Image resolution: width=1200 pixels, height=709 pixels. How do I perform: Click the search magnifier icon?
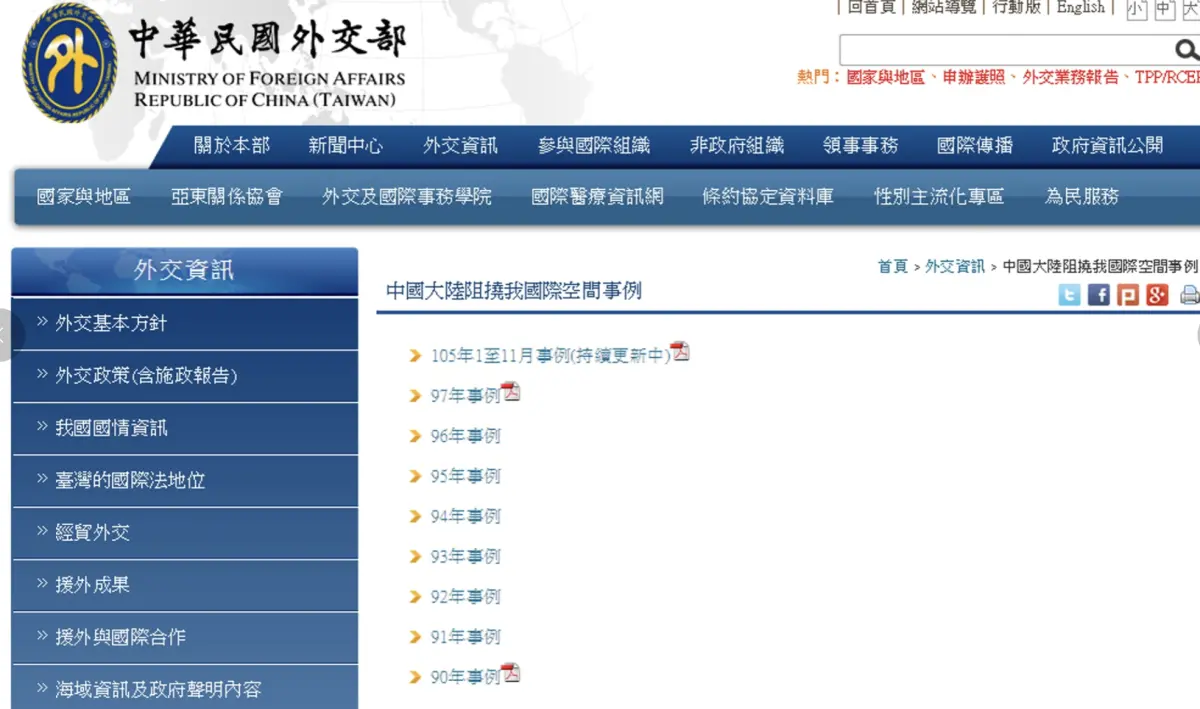pos(1186,49)
